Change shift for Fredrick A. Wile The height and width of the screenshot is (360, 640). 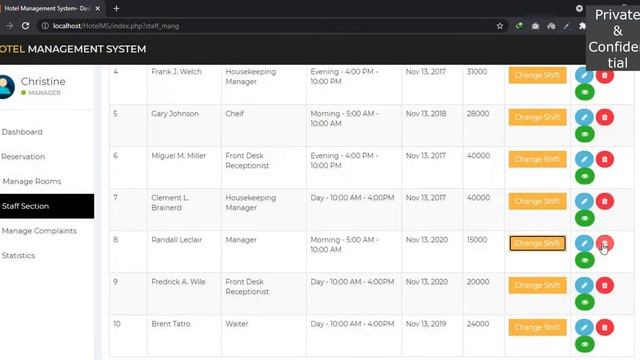coord(537,285)
